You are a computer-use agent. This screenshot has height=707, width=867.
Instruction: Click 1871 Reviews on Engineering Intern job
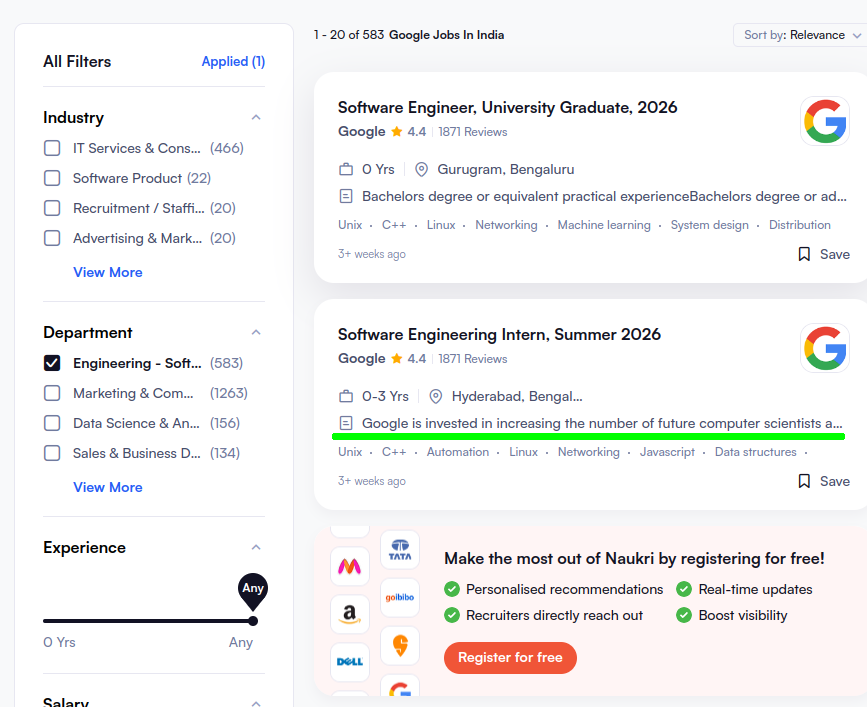tap(473, 359)
